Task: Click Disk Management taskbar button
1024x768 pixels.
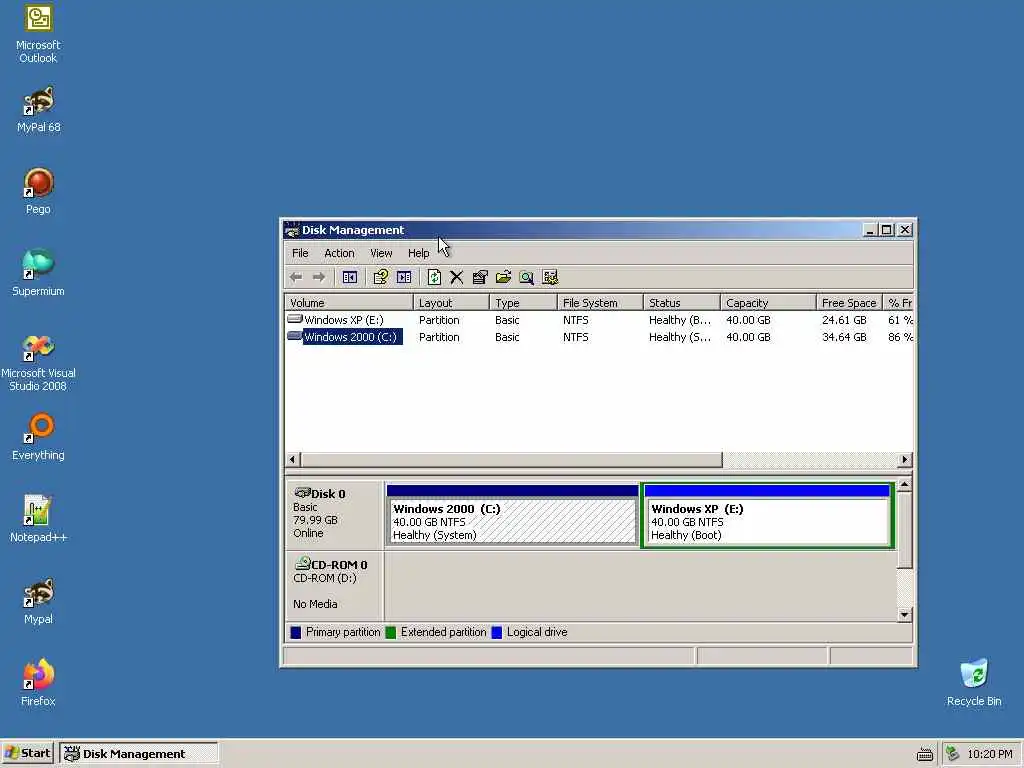Action: pos(138,754)
